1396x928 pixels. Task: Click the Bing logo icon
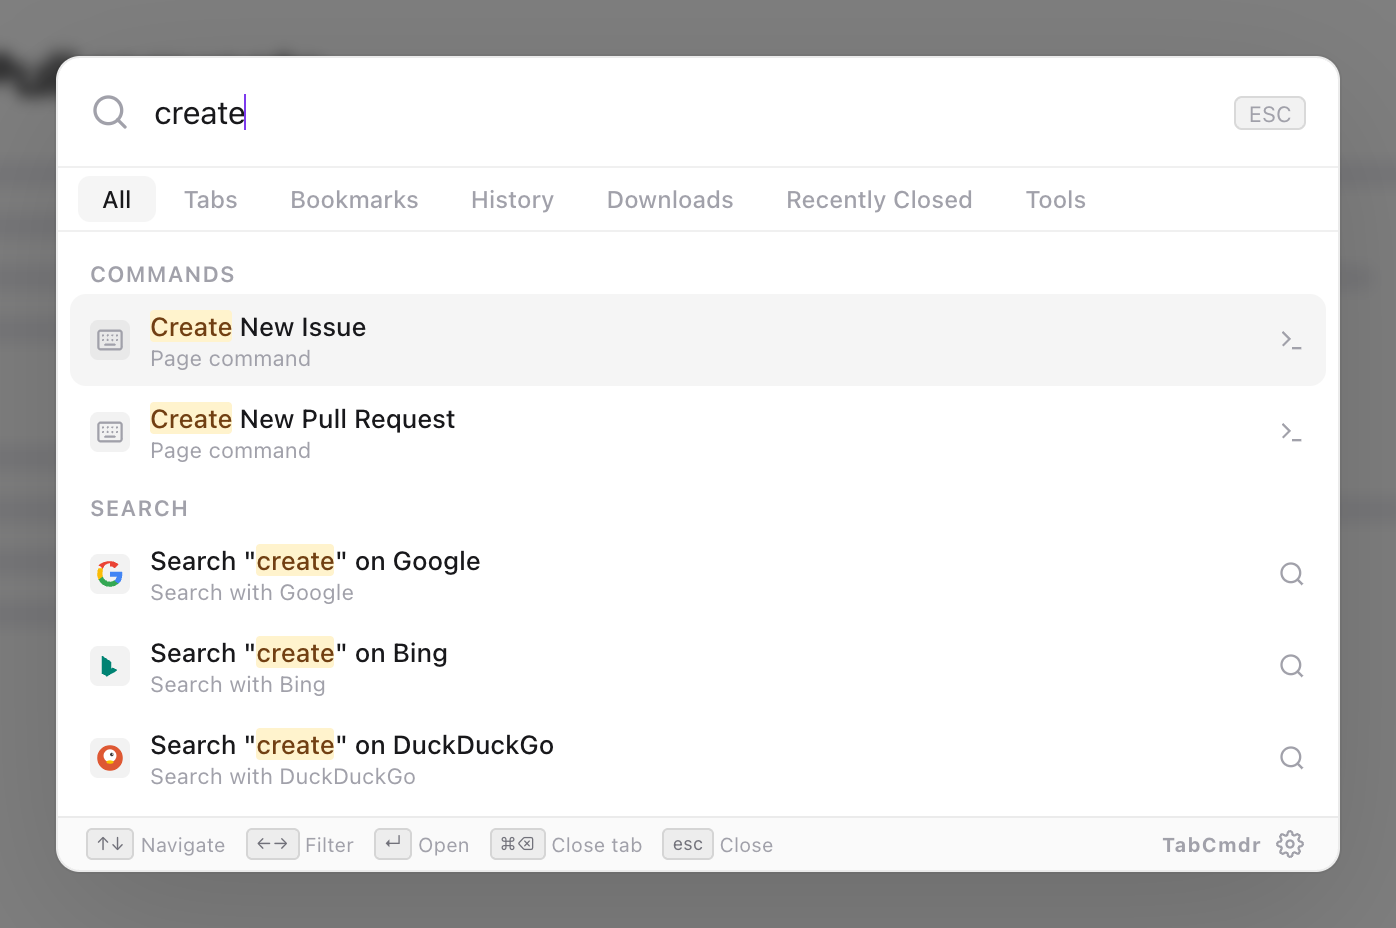[x=110, y=666]
